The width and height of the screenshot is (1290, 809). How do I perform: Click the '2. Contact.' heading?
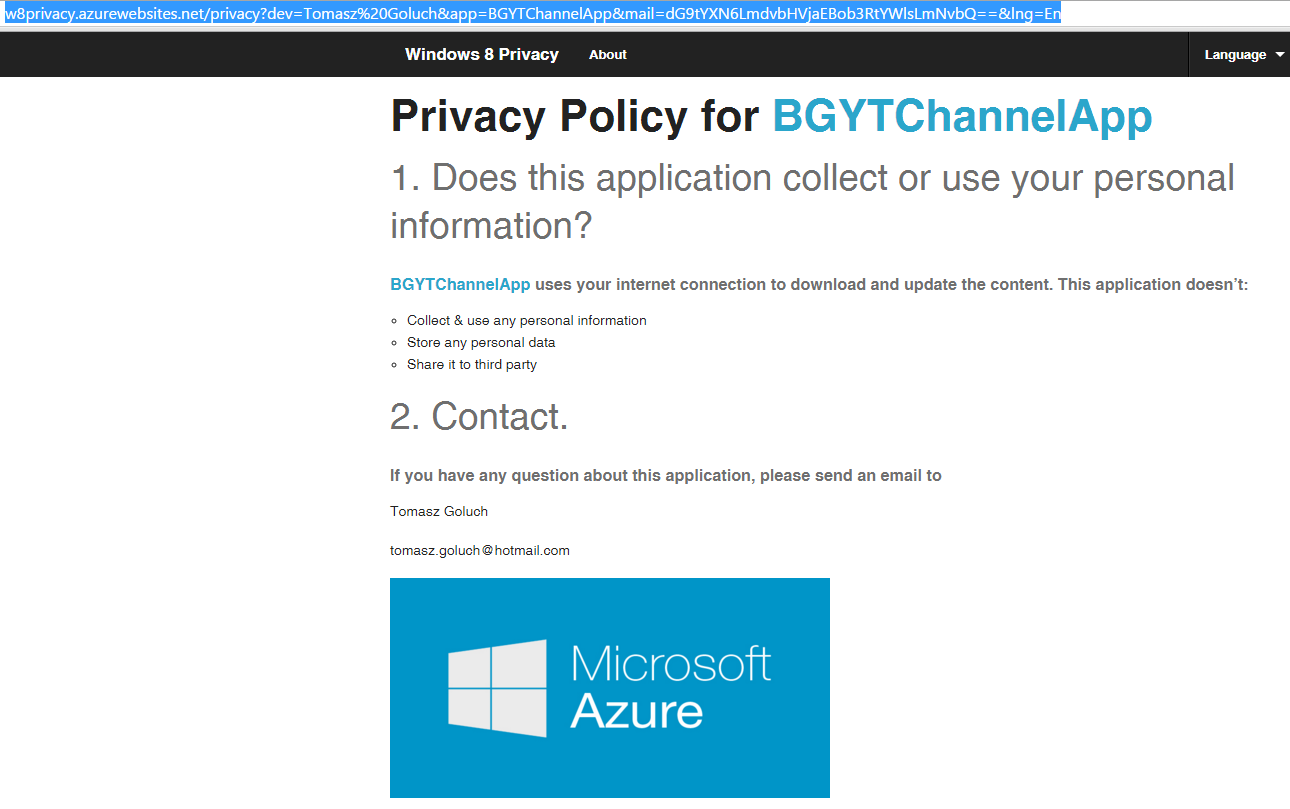click(479, 417)
